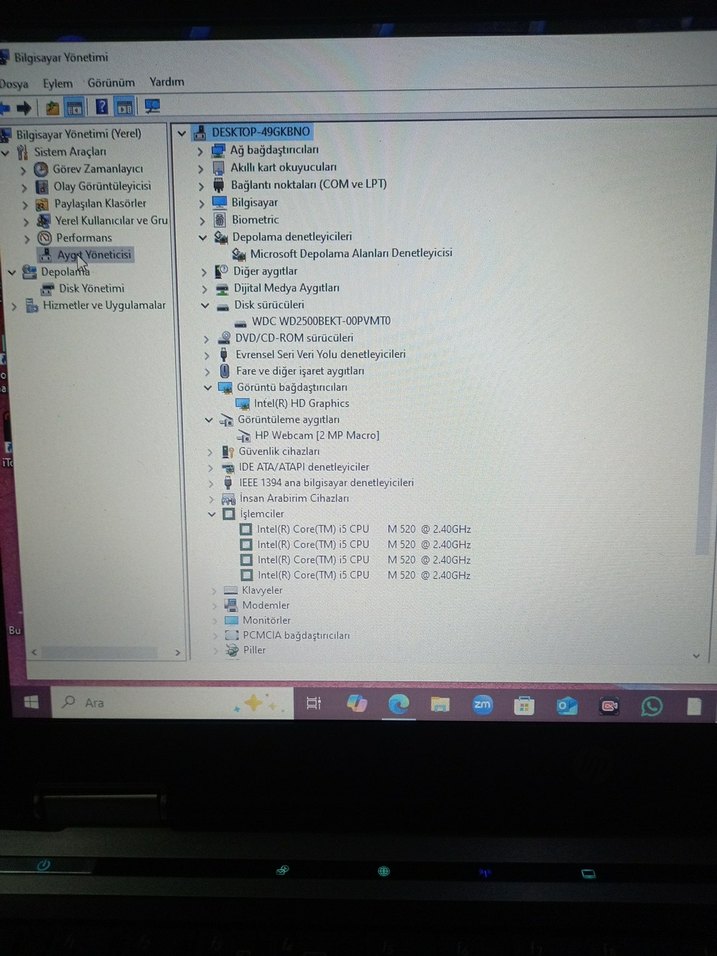Select Microsoft Depolama Alanları Denetleyicisi

coord(351,253)
